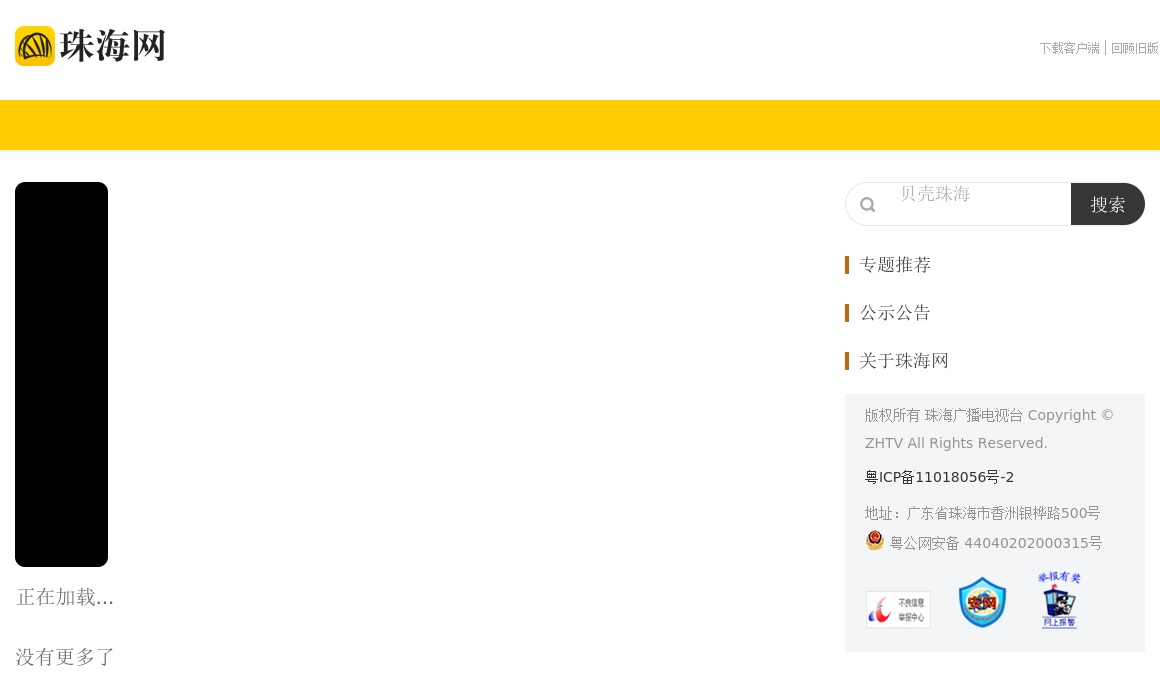Open the 关于珠海网 section
1160x687 pixels.
click(904, 361)
